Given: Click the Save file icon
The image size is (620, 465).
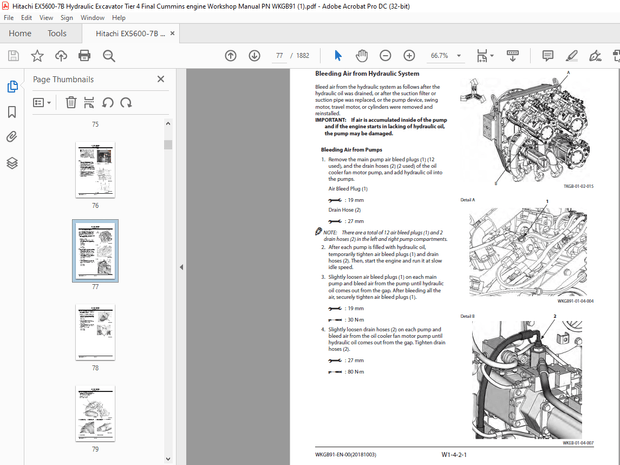Looking at the screenshot, I should click(13, 56).
